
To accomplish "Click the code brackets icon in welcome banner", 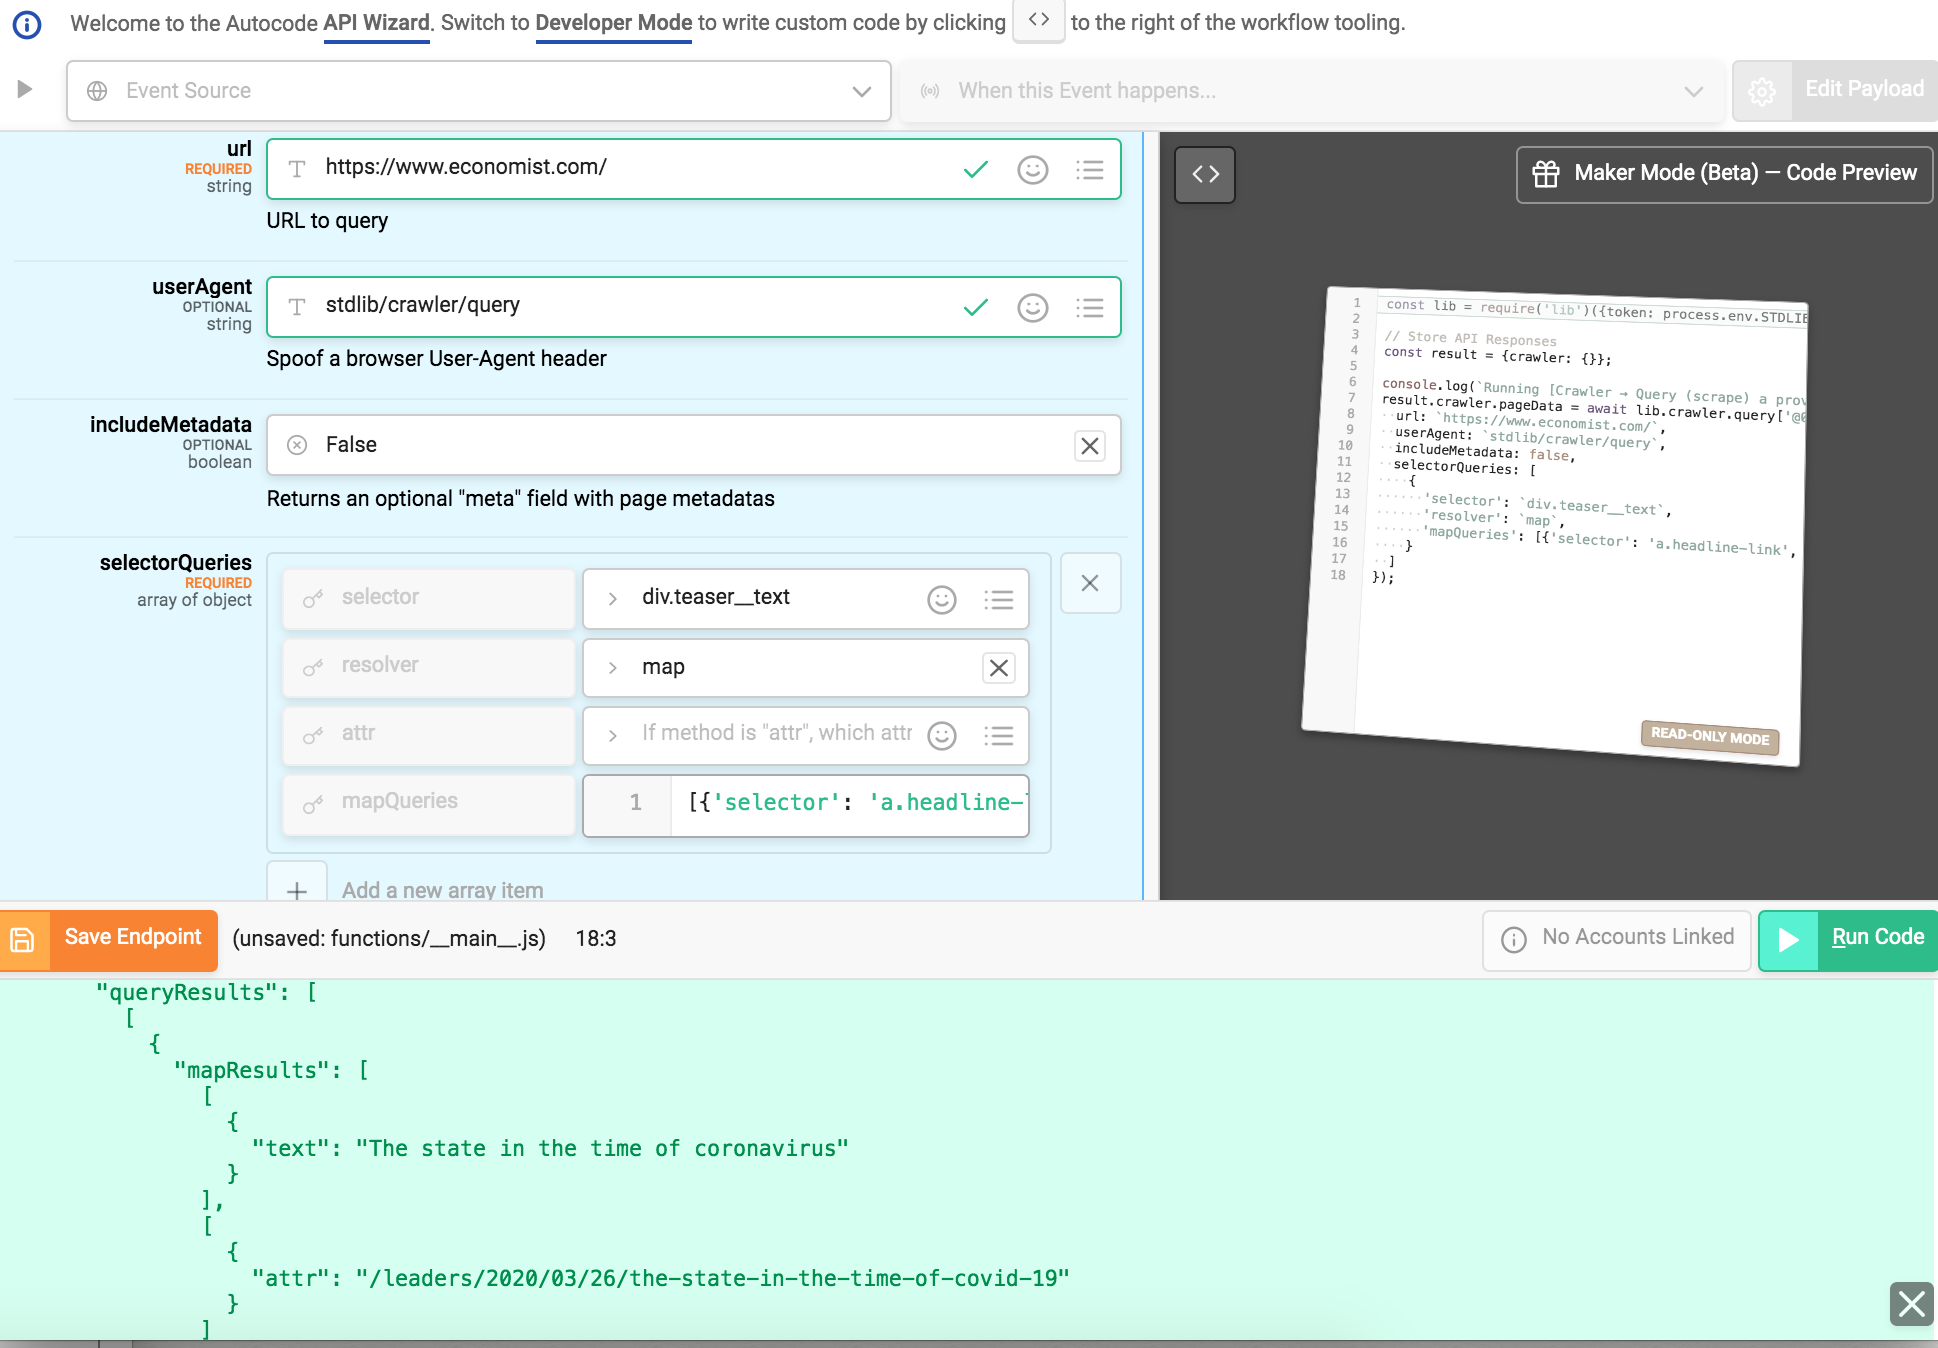I will pyautogui.click(x=1039, y=20).
